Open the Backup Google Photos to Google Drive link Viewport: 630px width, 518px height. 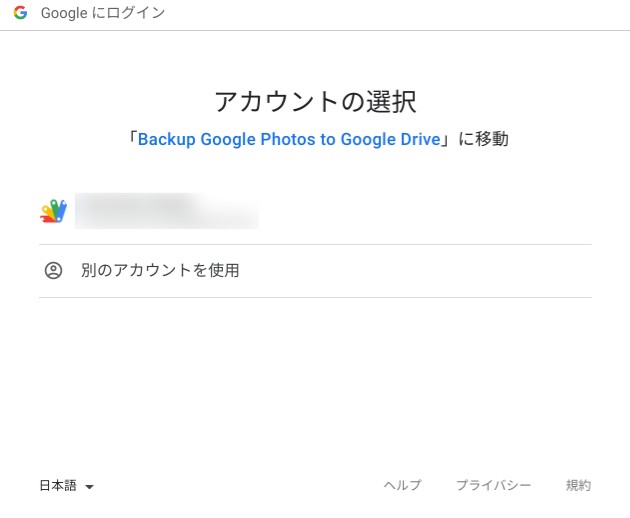point(289,139)
